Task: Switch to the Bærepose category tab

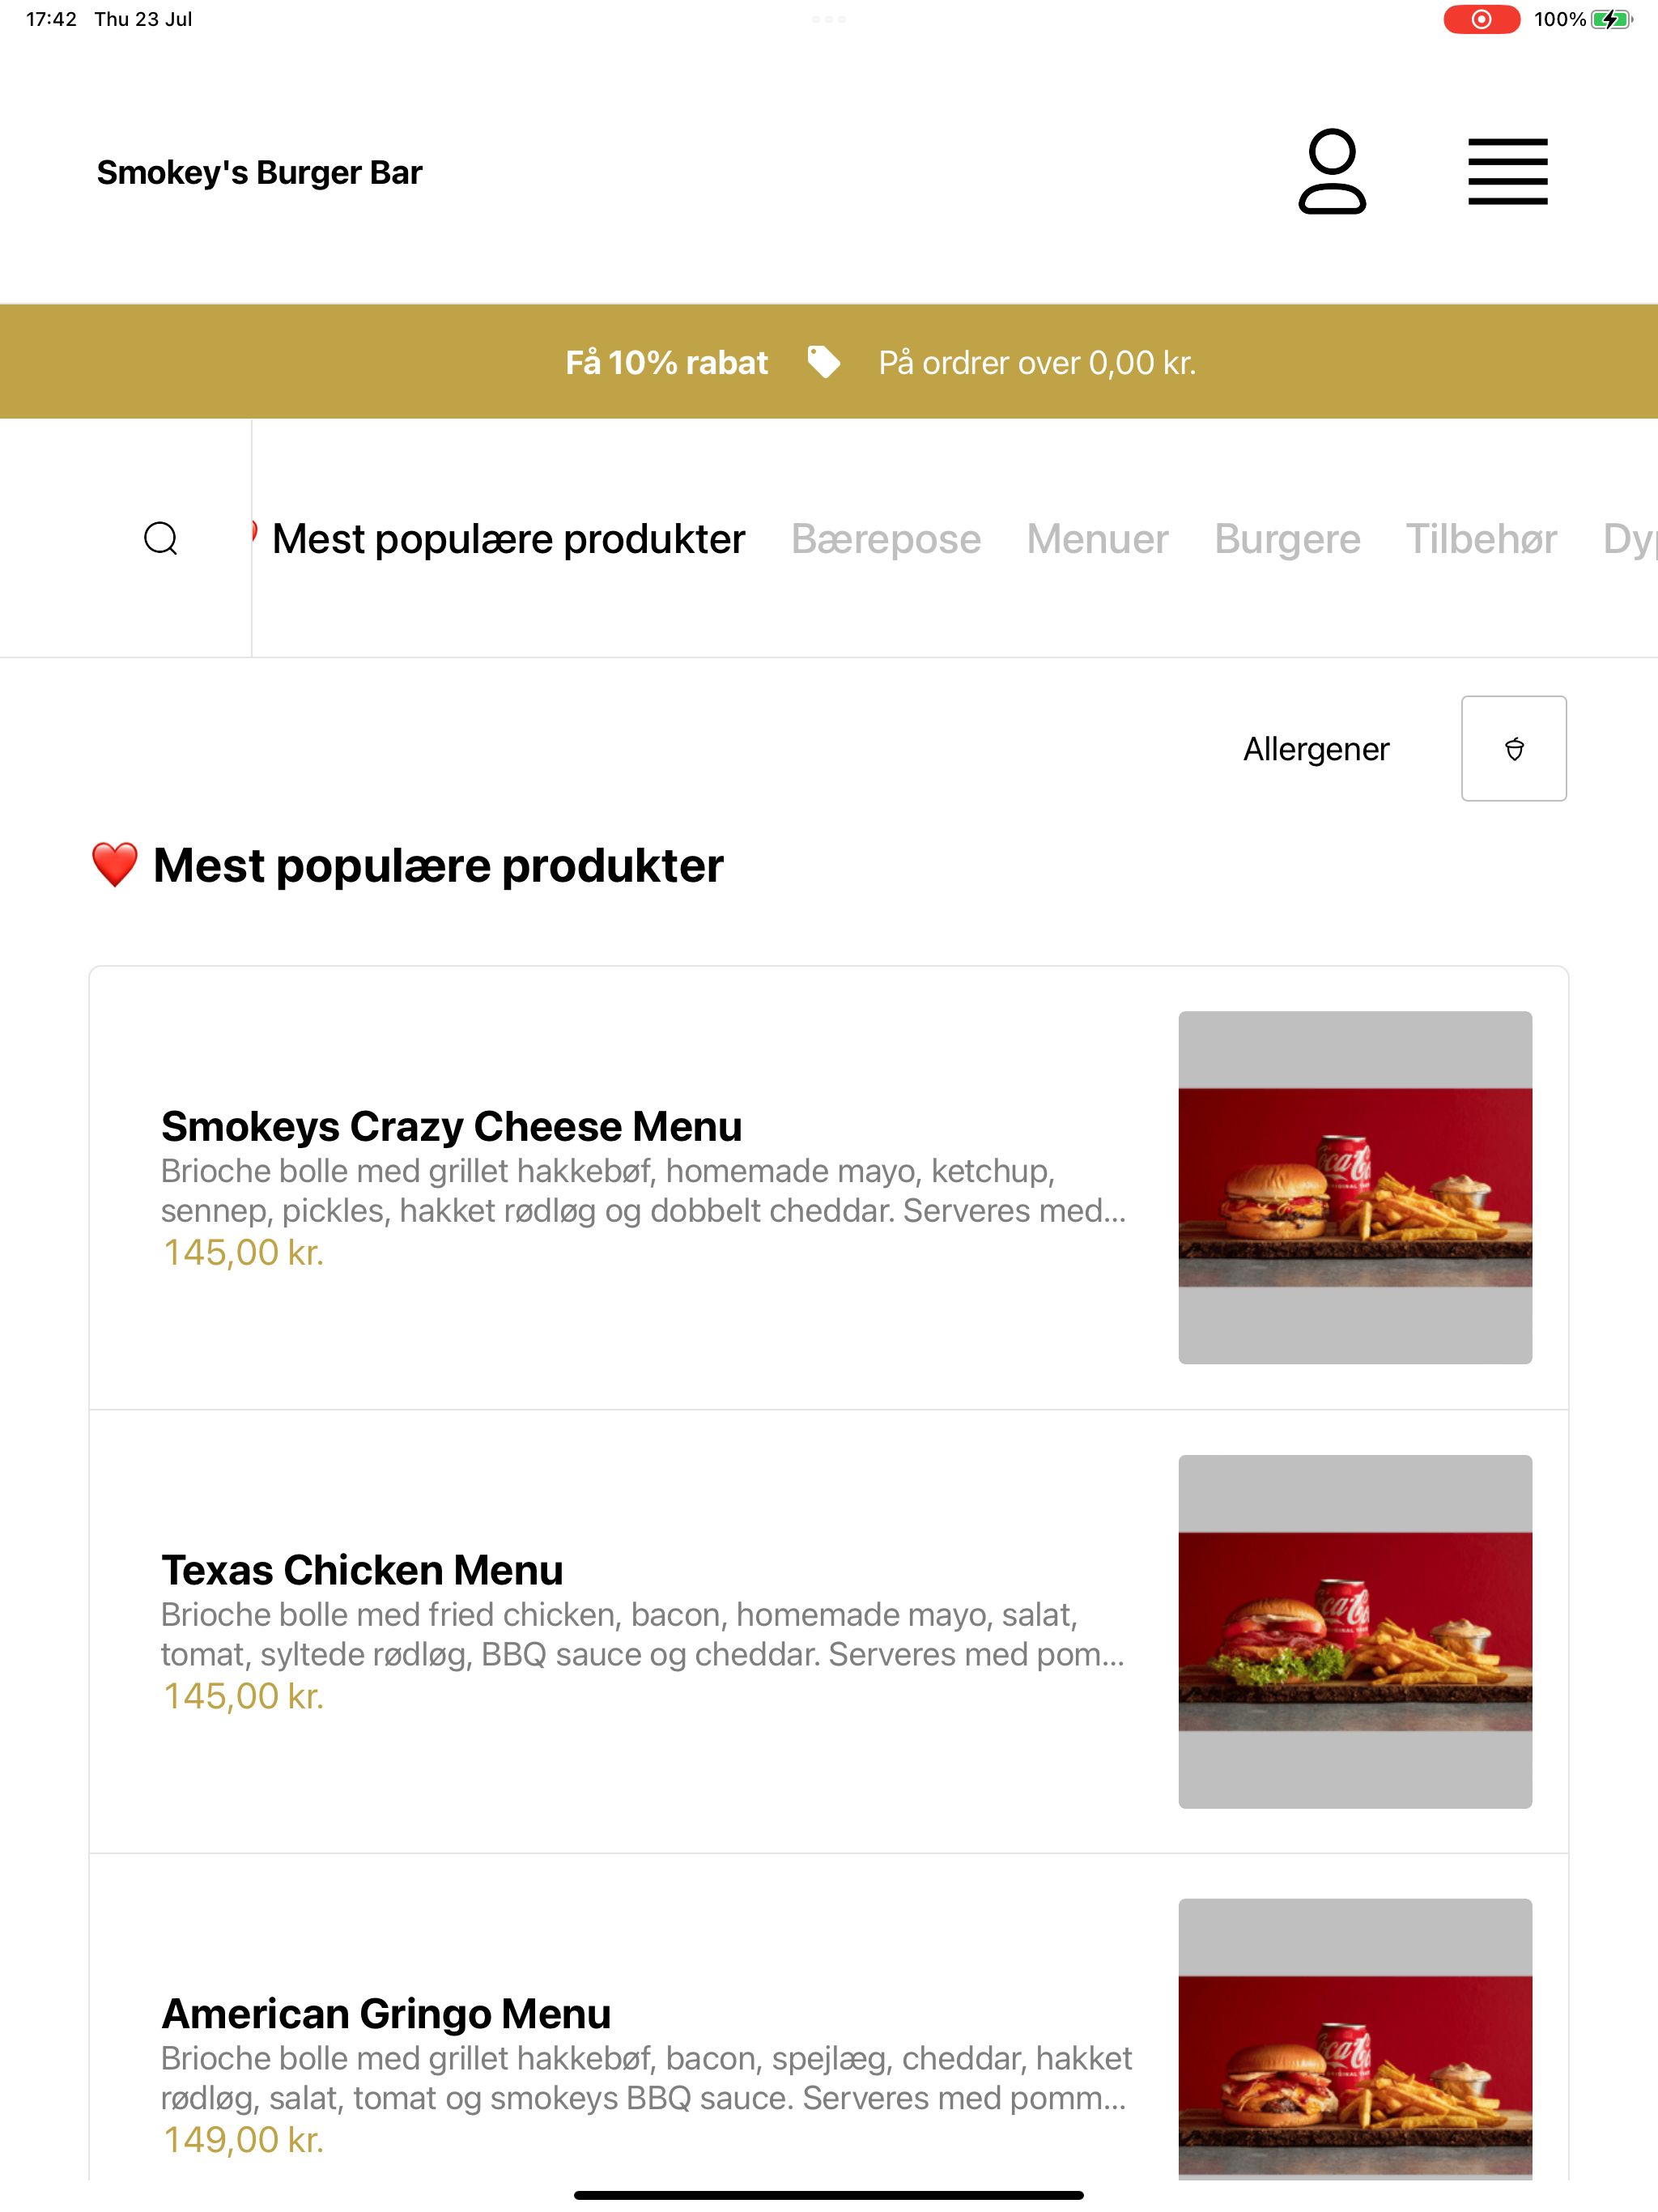Action: (x=886, y=539)
